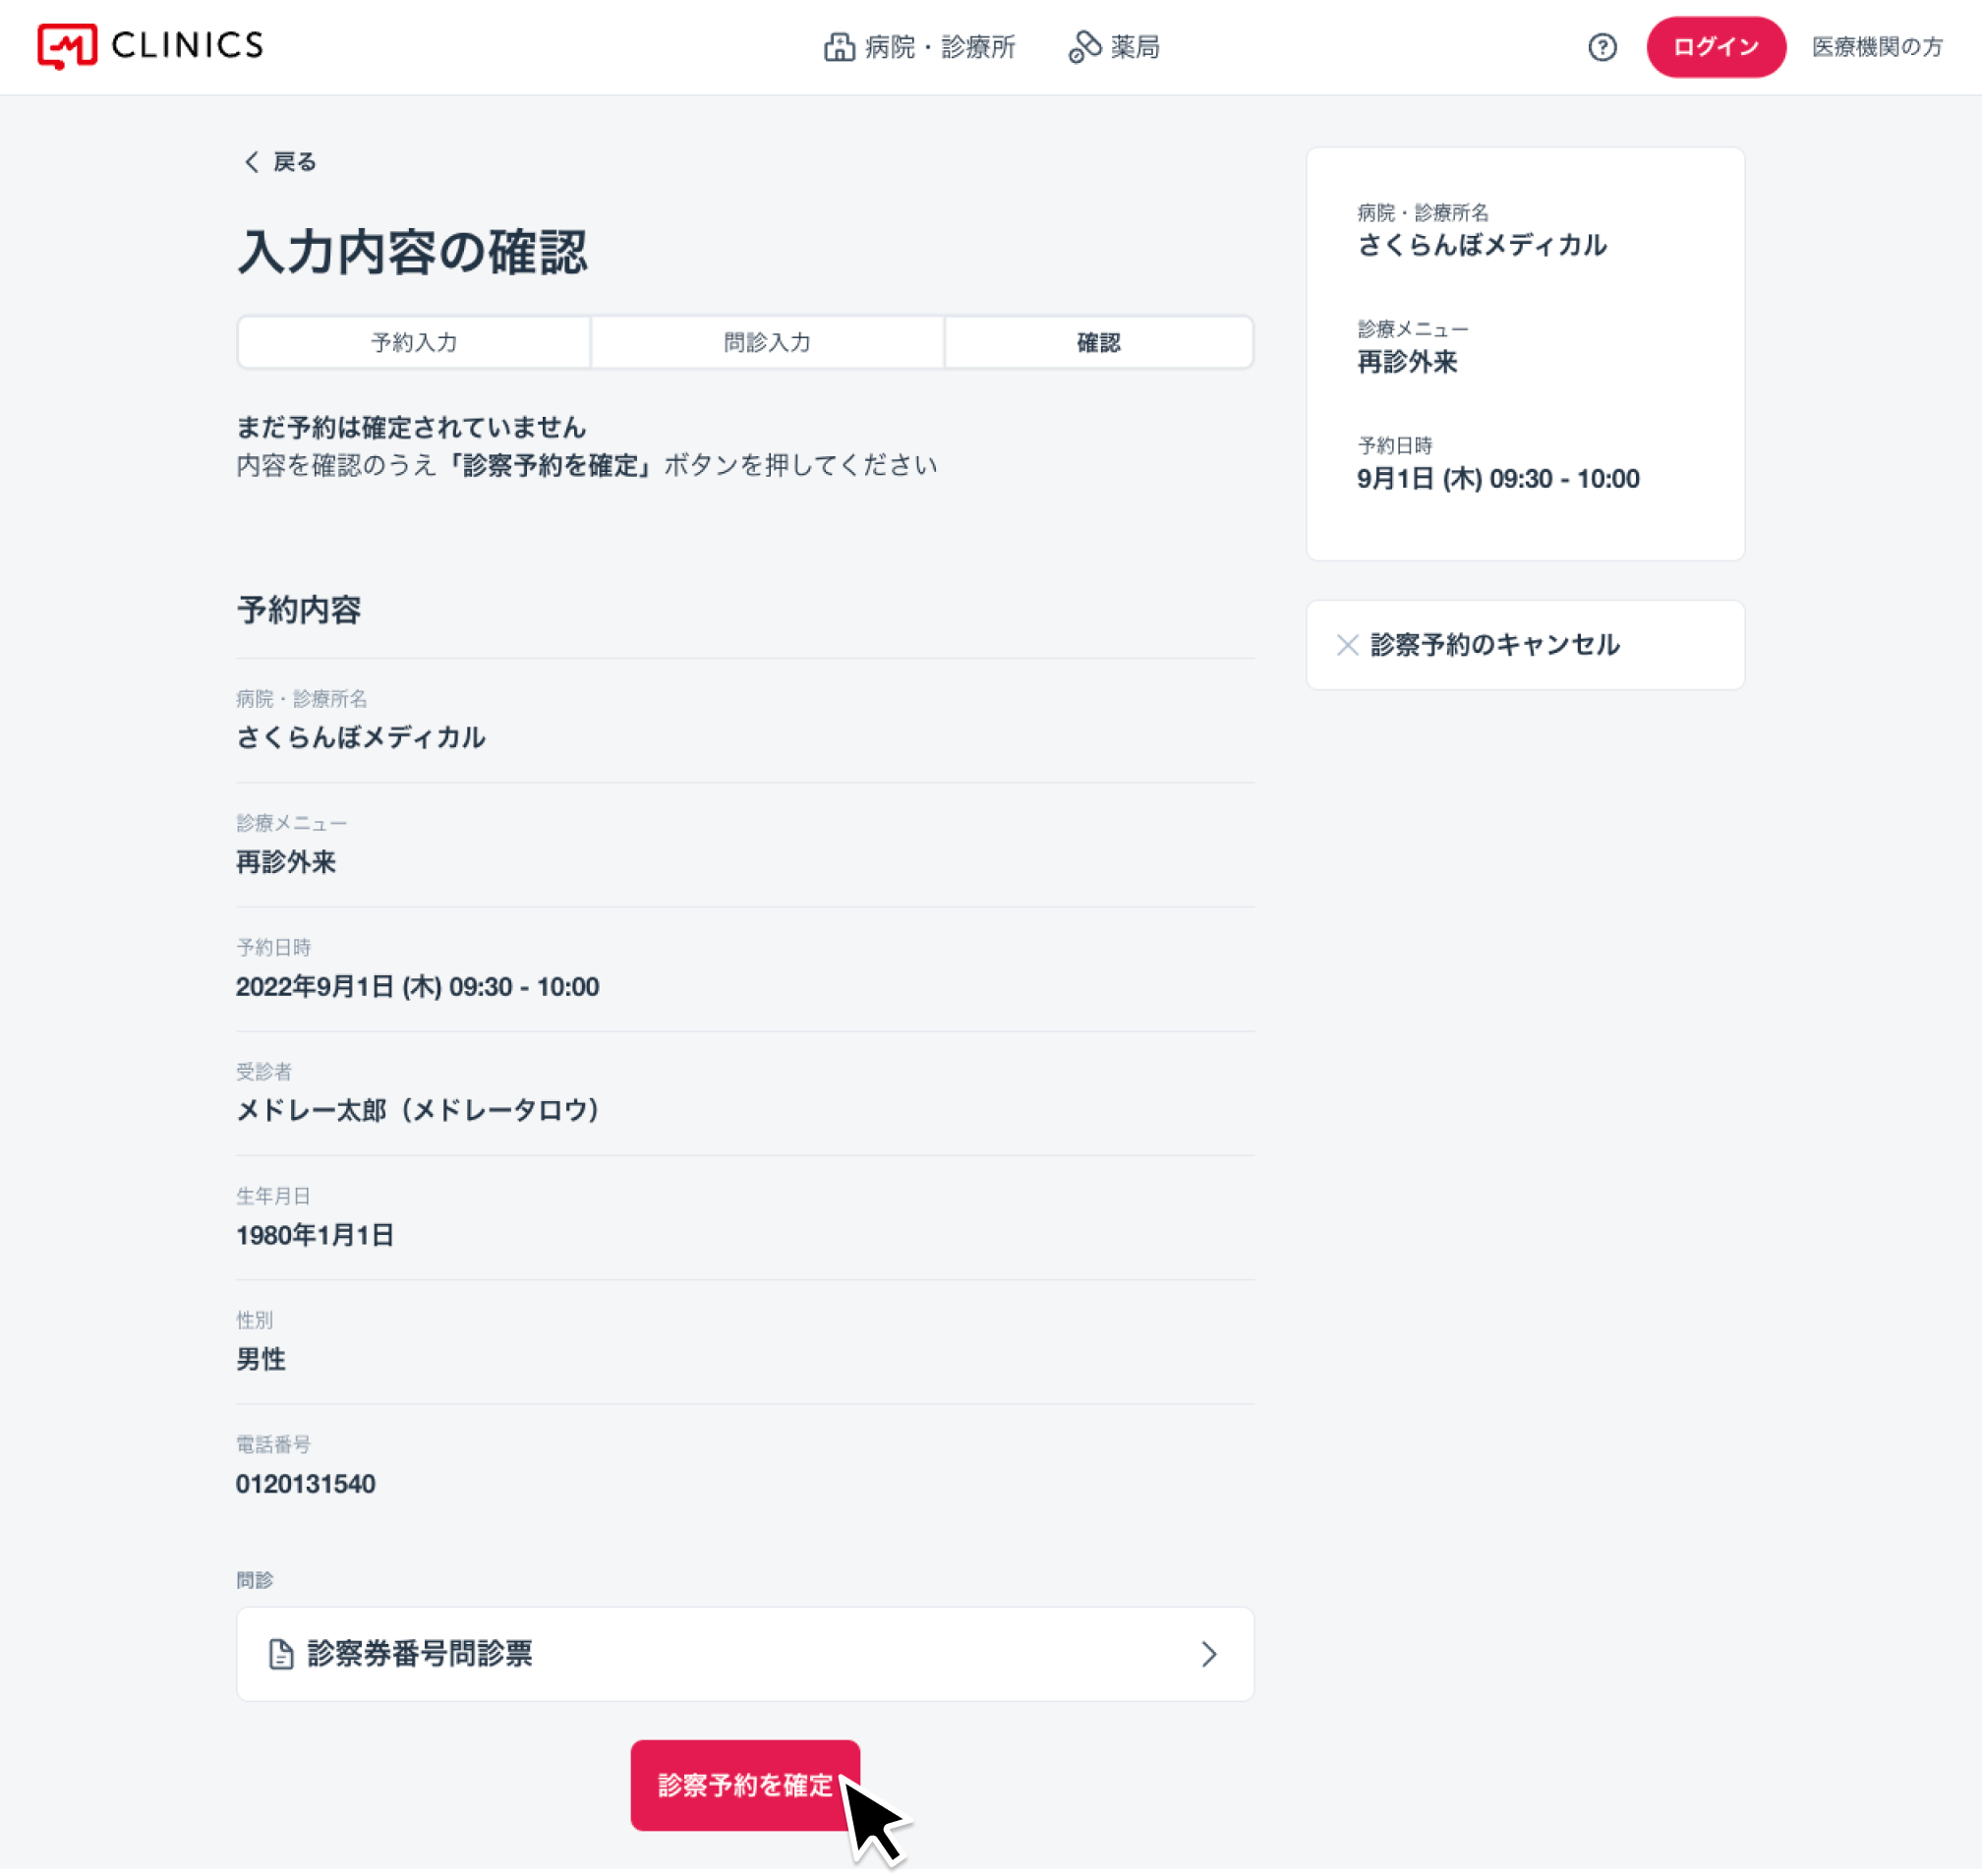Select the 問診入力 step tab
This screenshot has height=1876, width=1982.
point(767,342)
